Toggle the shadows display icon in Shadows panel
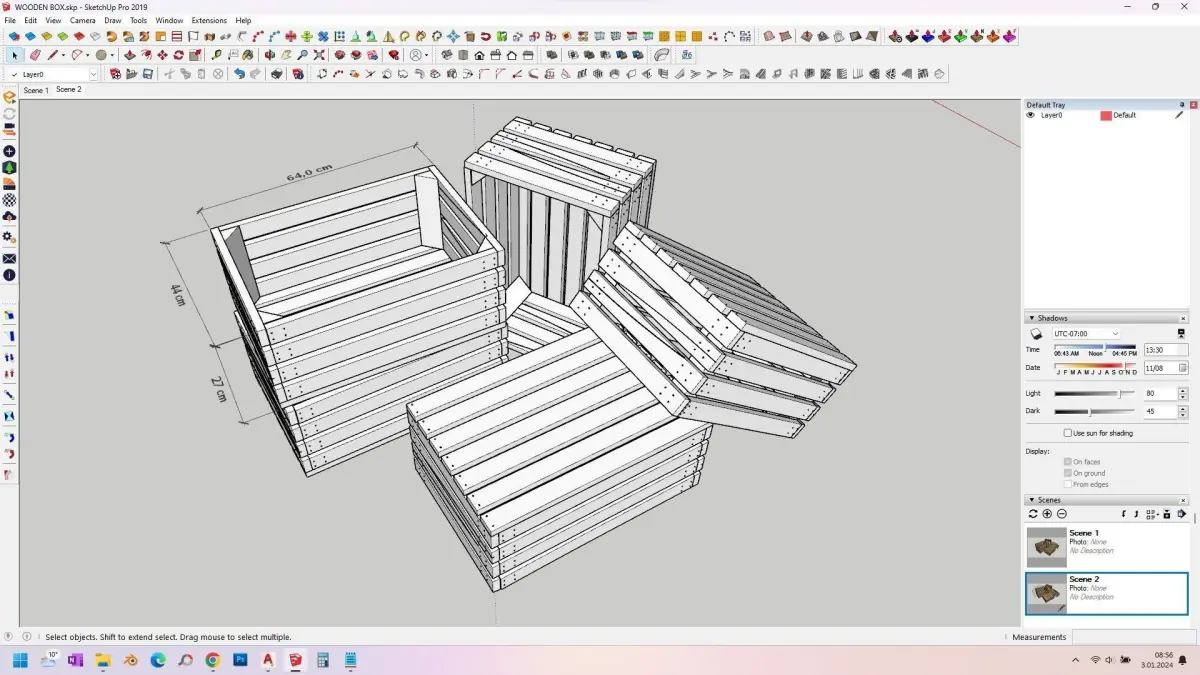The image size is (1200, 675). click(x=1036, y=333)
